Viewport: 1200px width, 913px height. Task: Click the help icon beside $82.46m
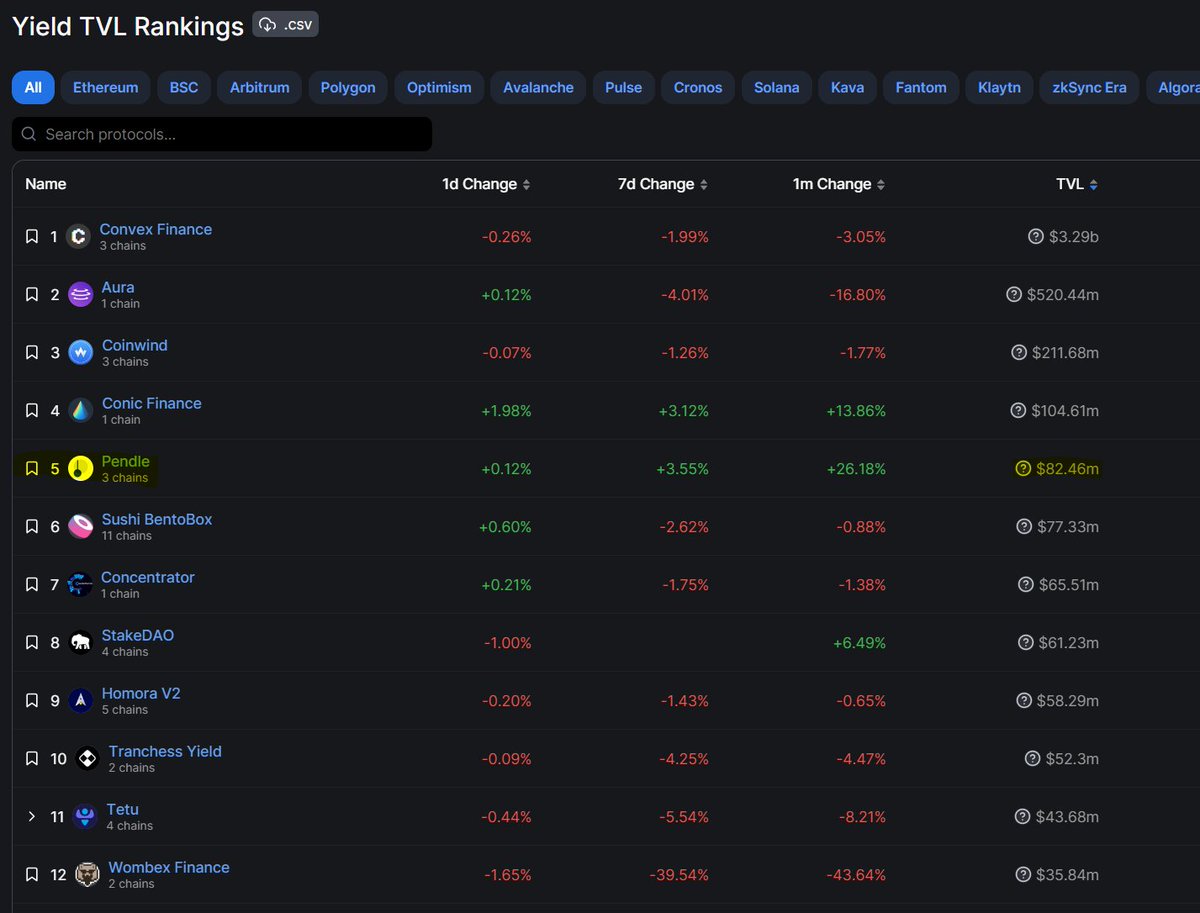tap(1023, 469)
